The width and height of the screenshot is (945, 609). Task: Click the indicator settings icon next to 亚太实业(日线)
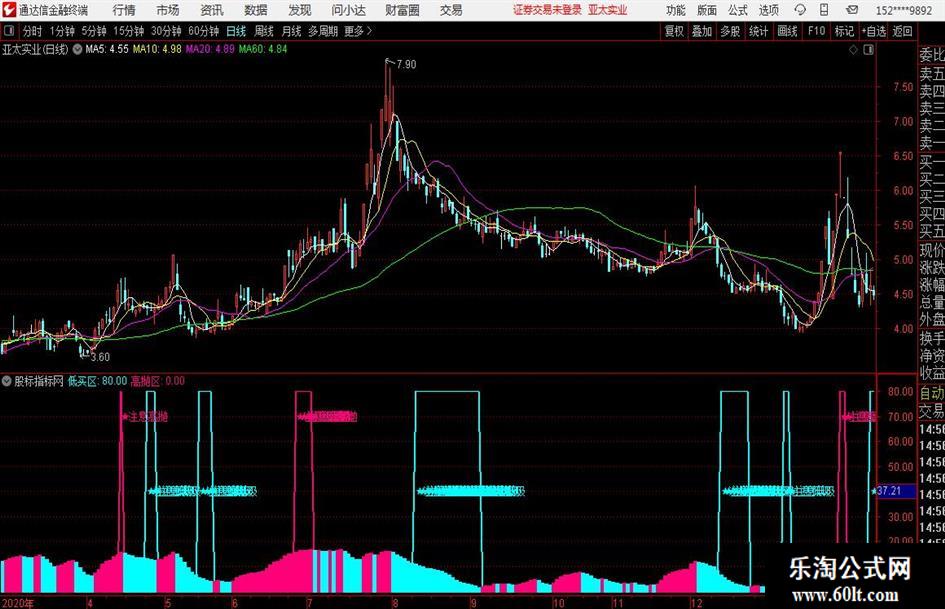[77, 49]
